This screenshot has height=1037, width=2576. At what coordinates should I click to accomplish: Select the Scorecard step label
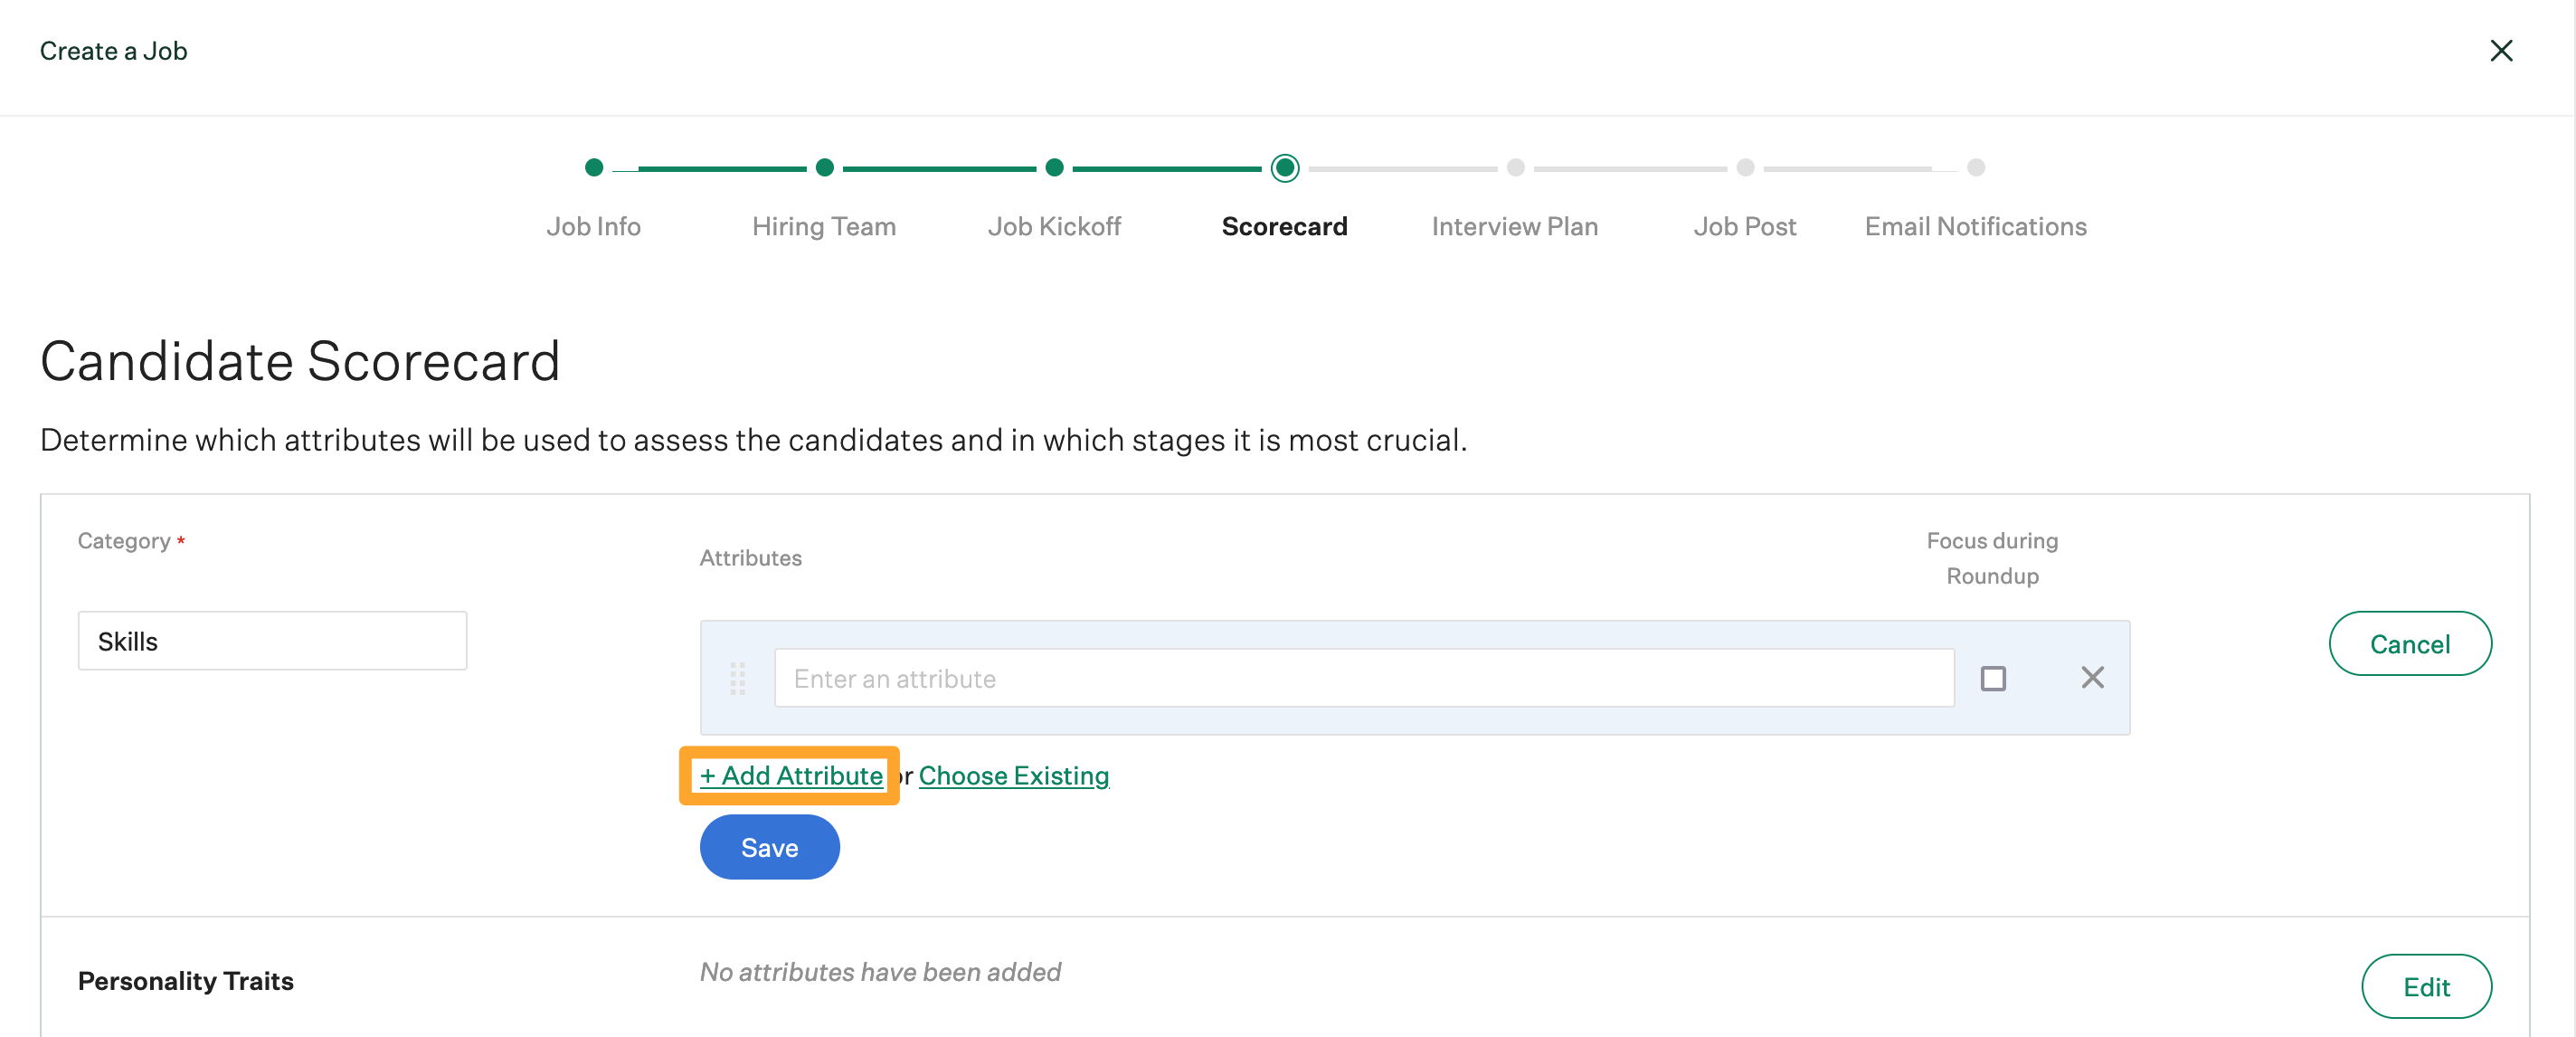[x=1284, y=226]
